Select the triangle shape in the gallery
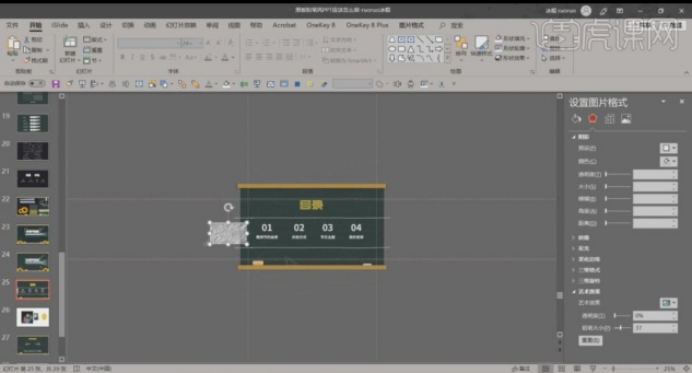Screen dimensions: 692x373 [x=410, y=49]
